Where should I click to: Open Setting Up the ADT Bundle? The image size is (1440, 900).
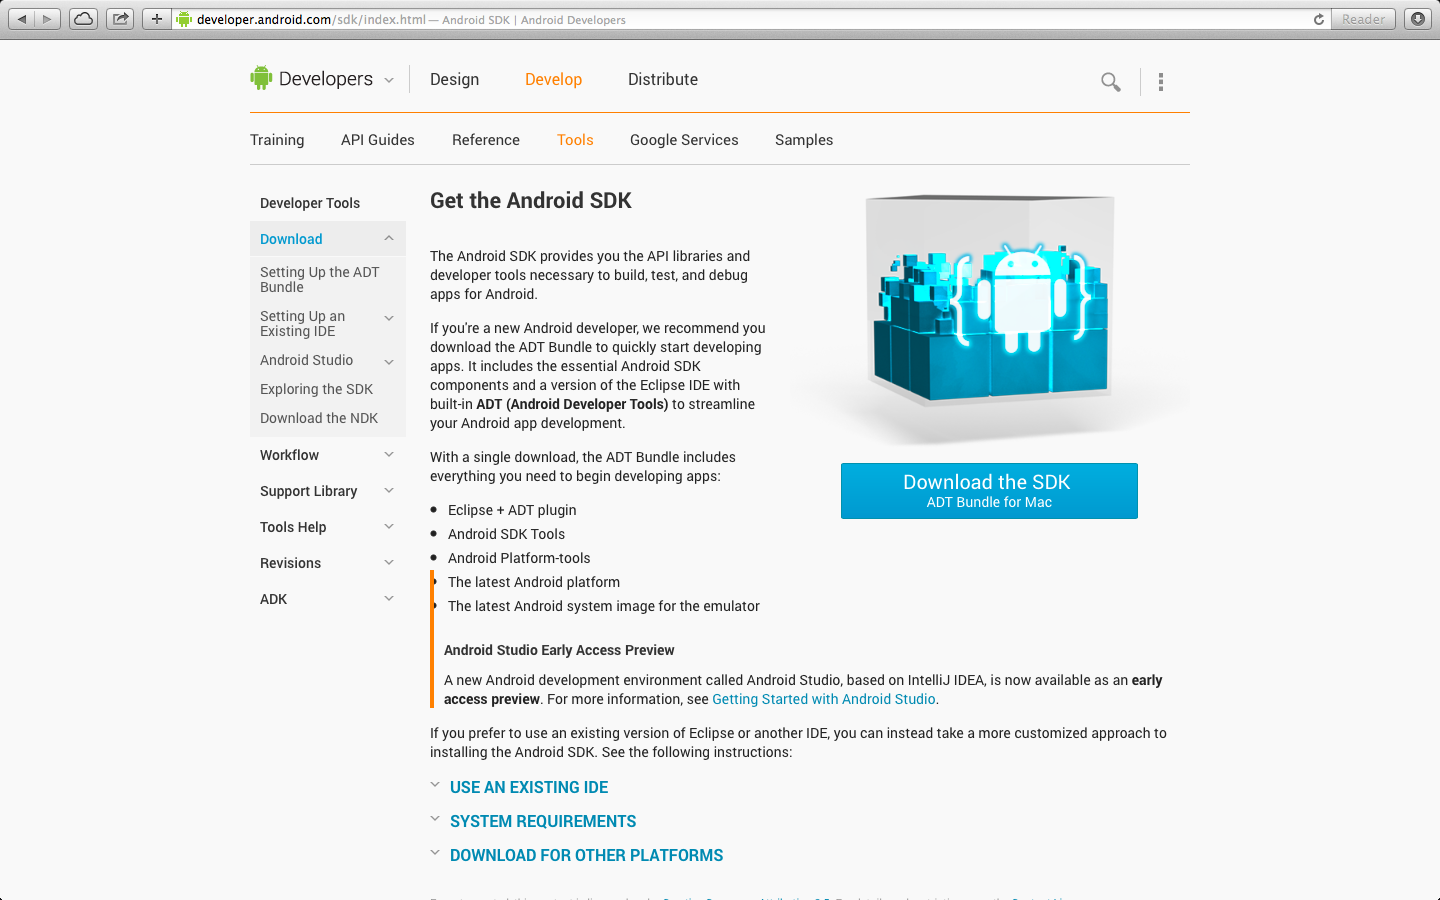pyautogui.click(x=320, y=279)
